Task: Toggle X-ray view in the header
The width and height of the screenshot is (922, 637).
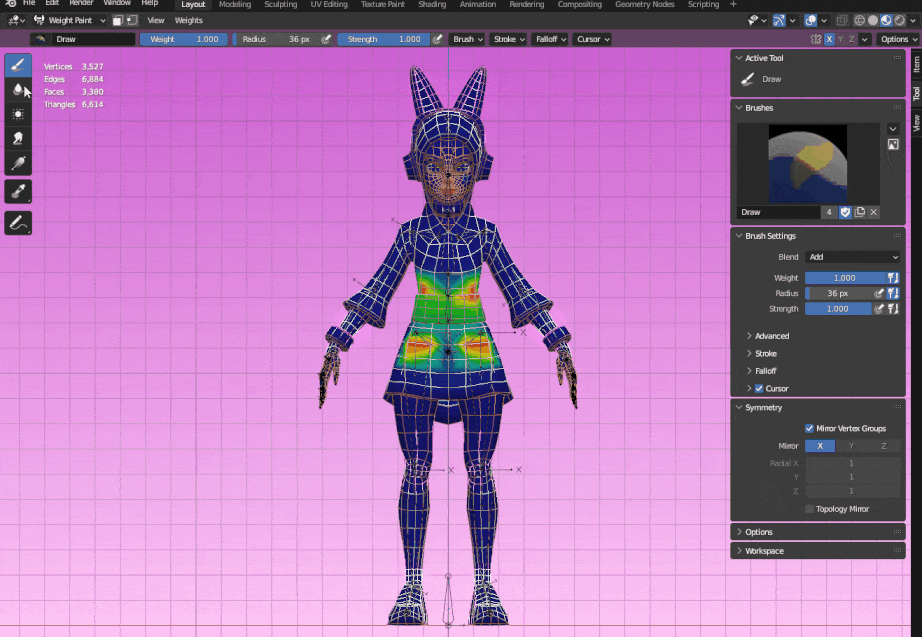Action: [842, 20]
